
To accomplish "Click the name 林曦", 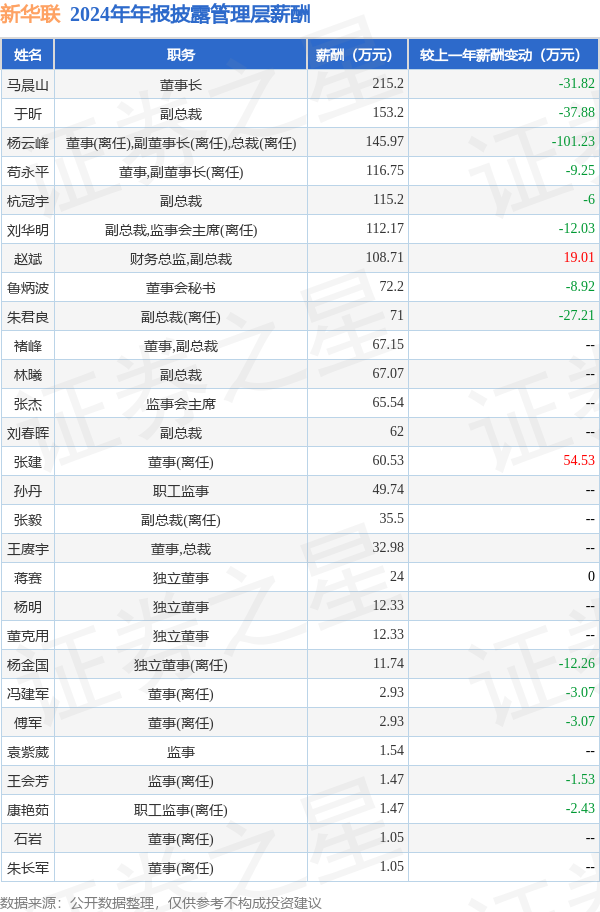I will (28, 375).
